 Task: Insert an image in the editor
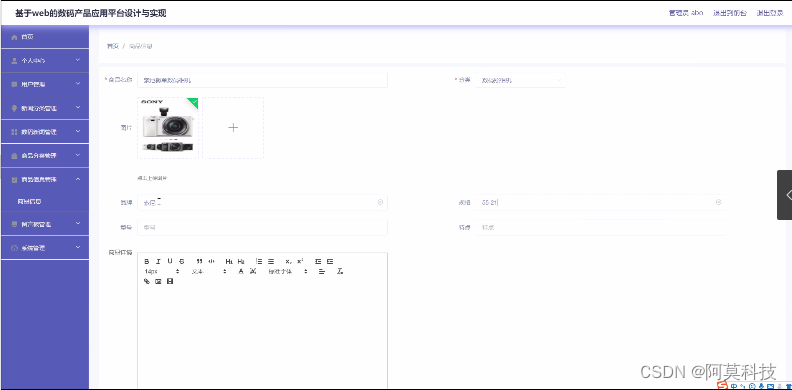tap(158, 281)
